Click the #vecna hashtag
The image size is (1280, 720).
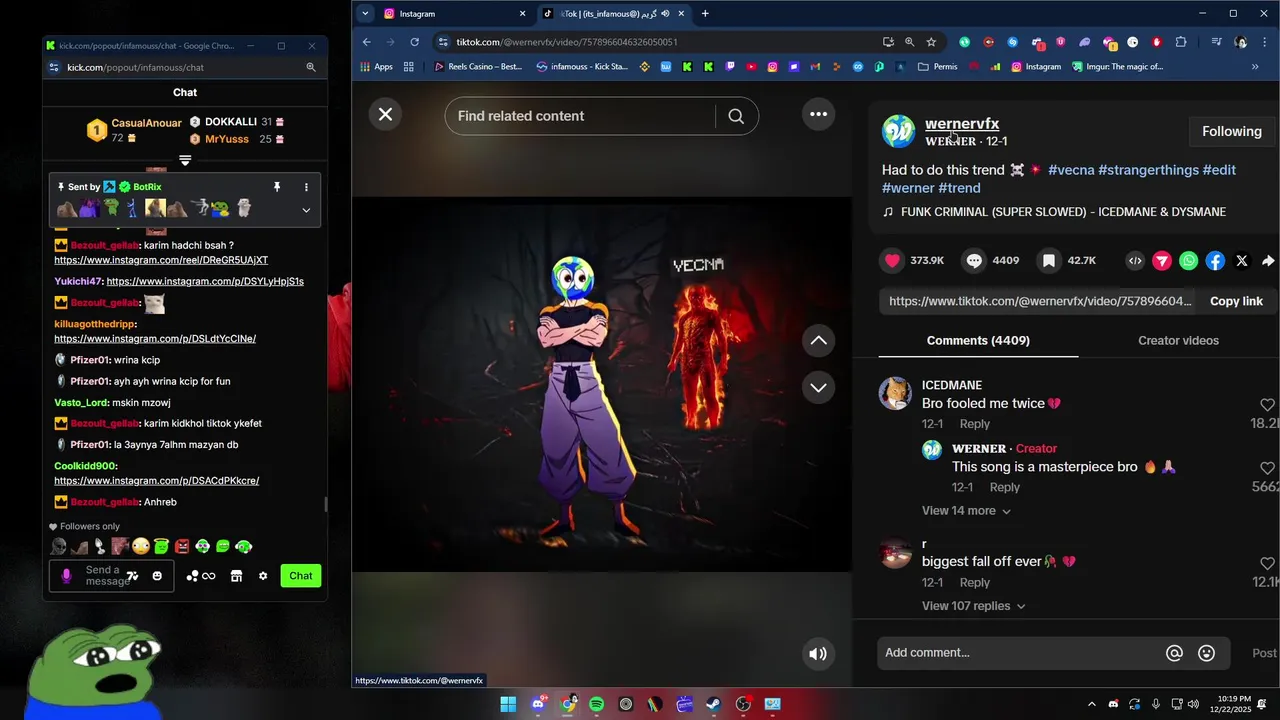coord(1071,170)
